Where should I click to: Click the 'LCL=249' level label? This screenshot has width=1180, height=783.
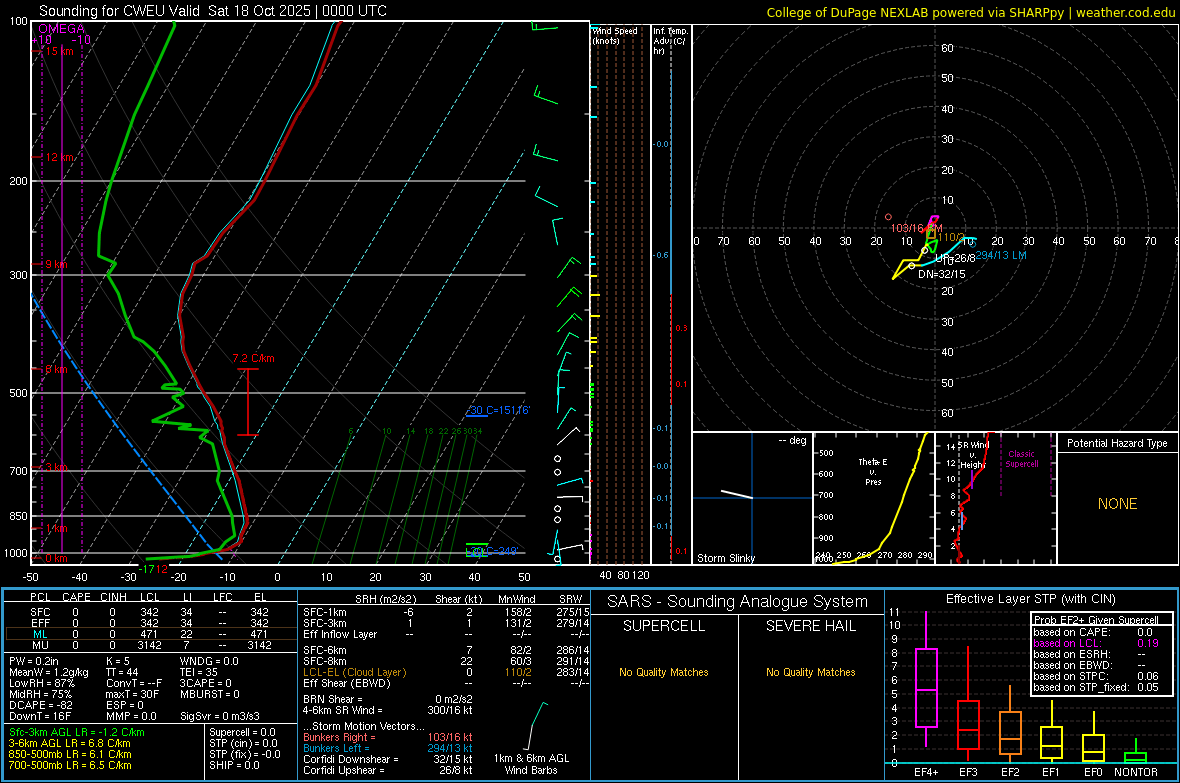tap(491, 552)
